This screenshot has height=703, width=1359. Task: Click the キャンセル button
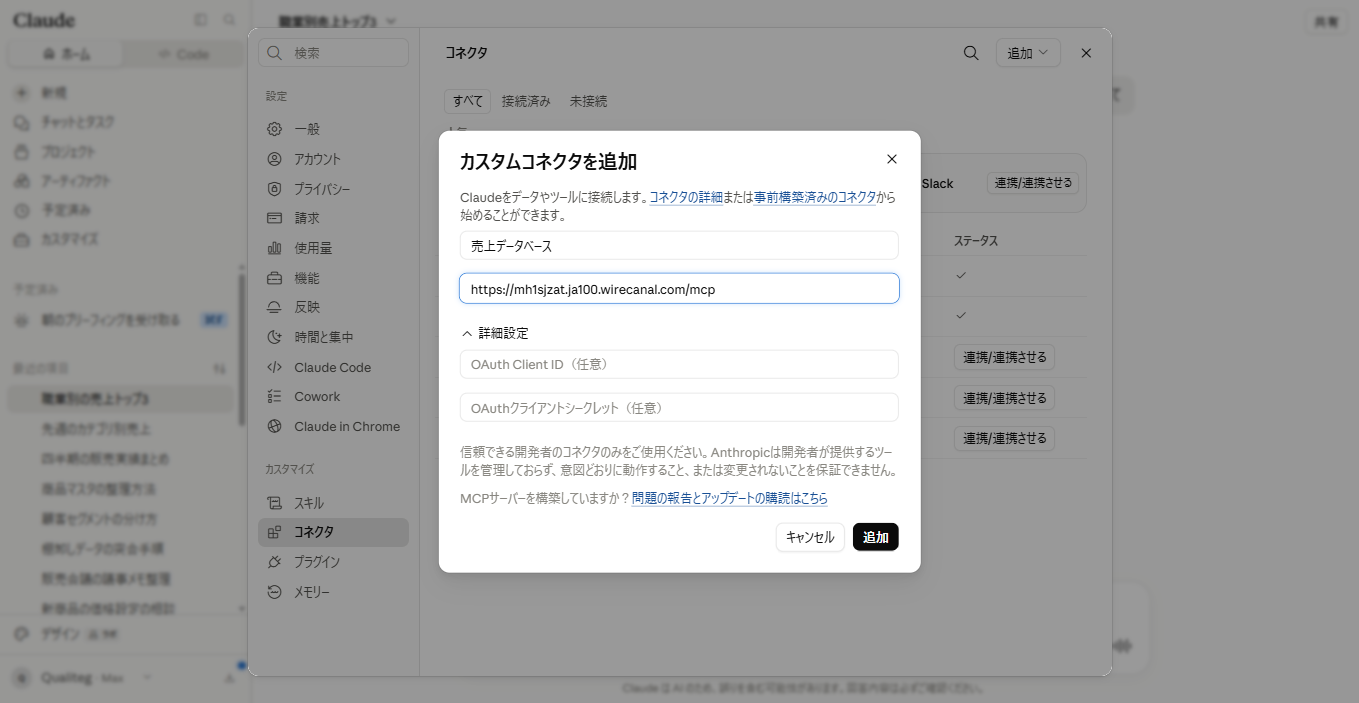pos(810,537)
